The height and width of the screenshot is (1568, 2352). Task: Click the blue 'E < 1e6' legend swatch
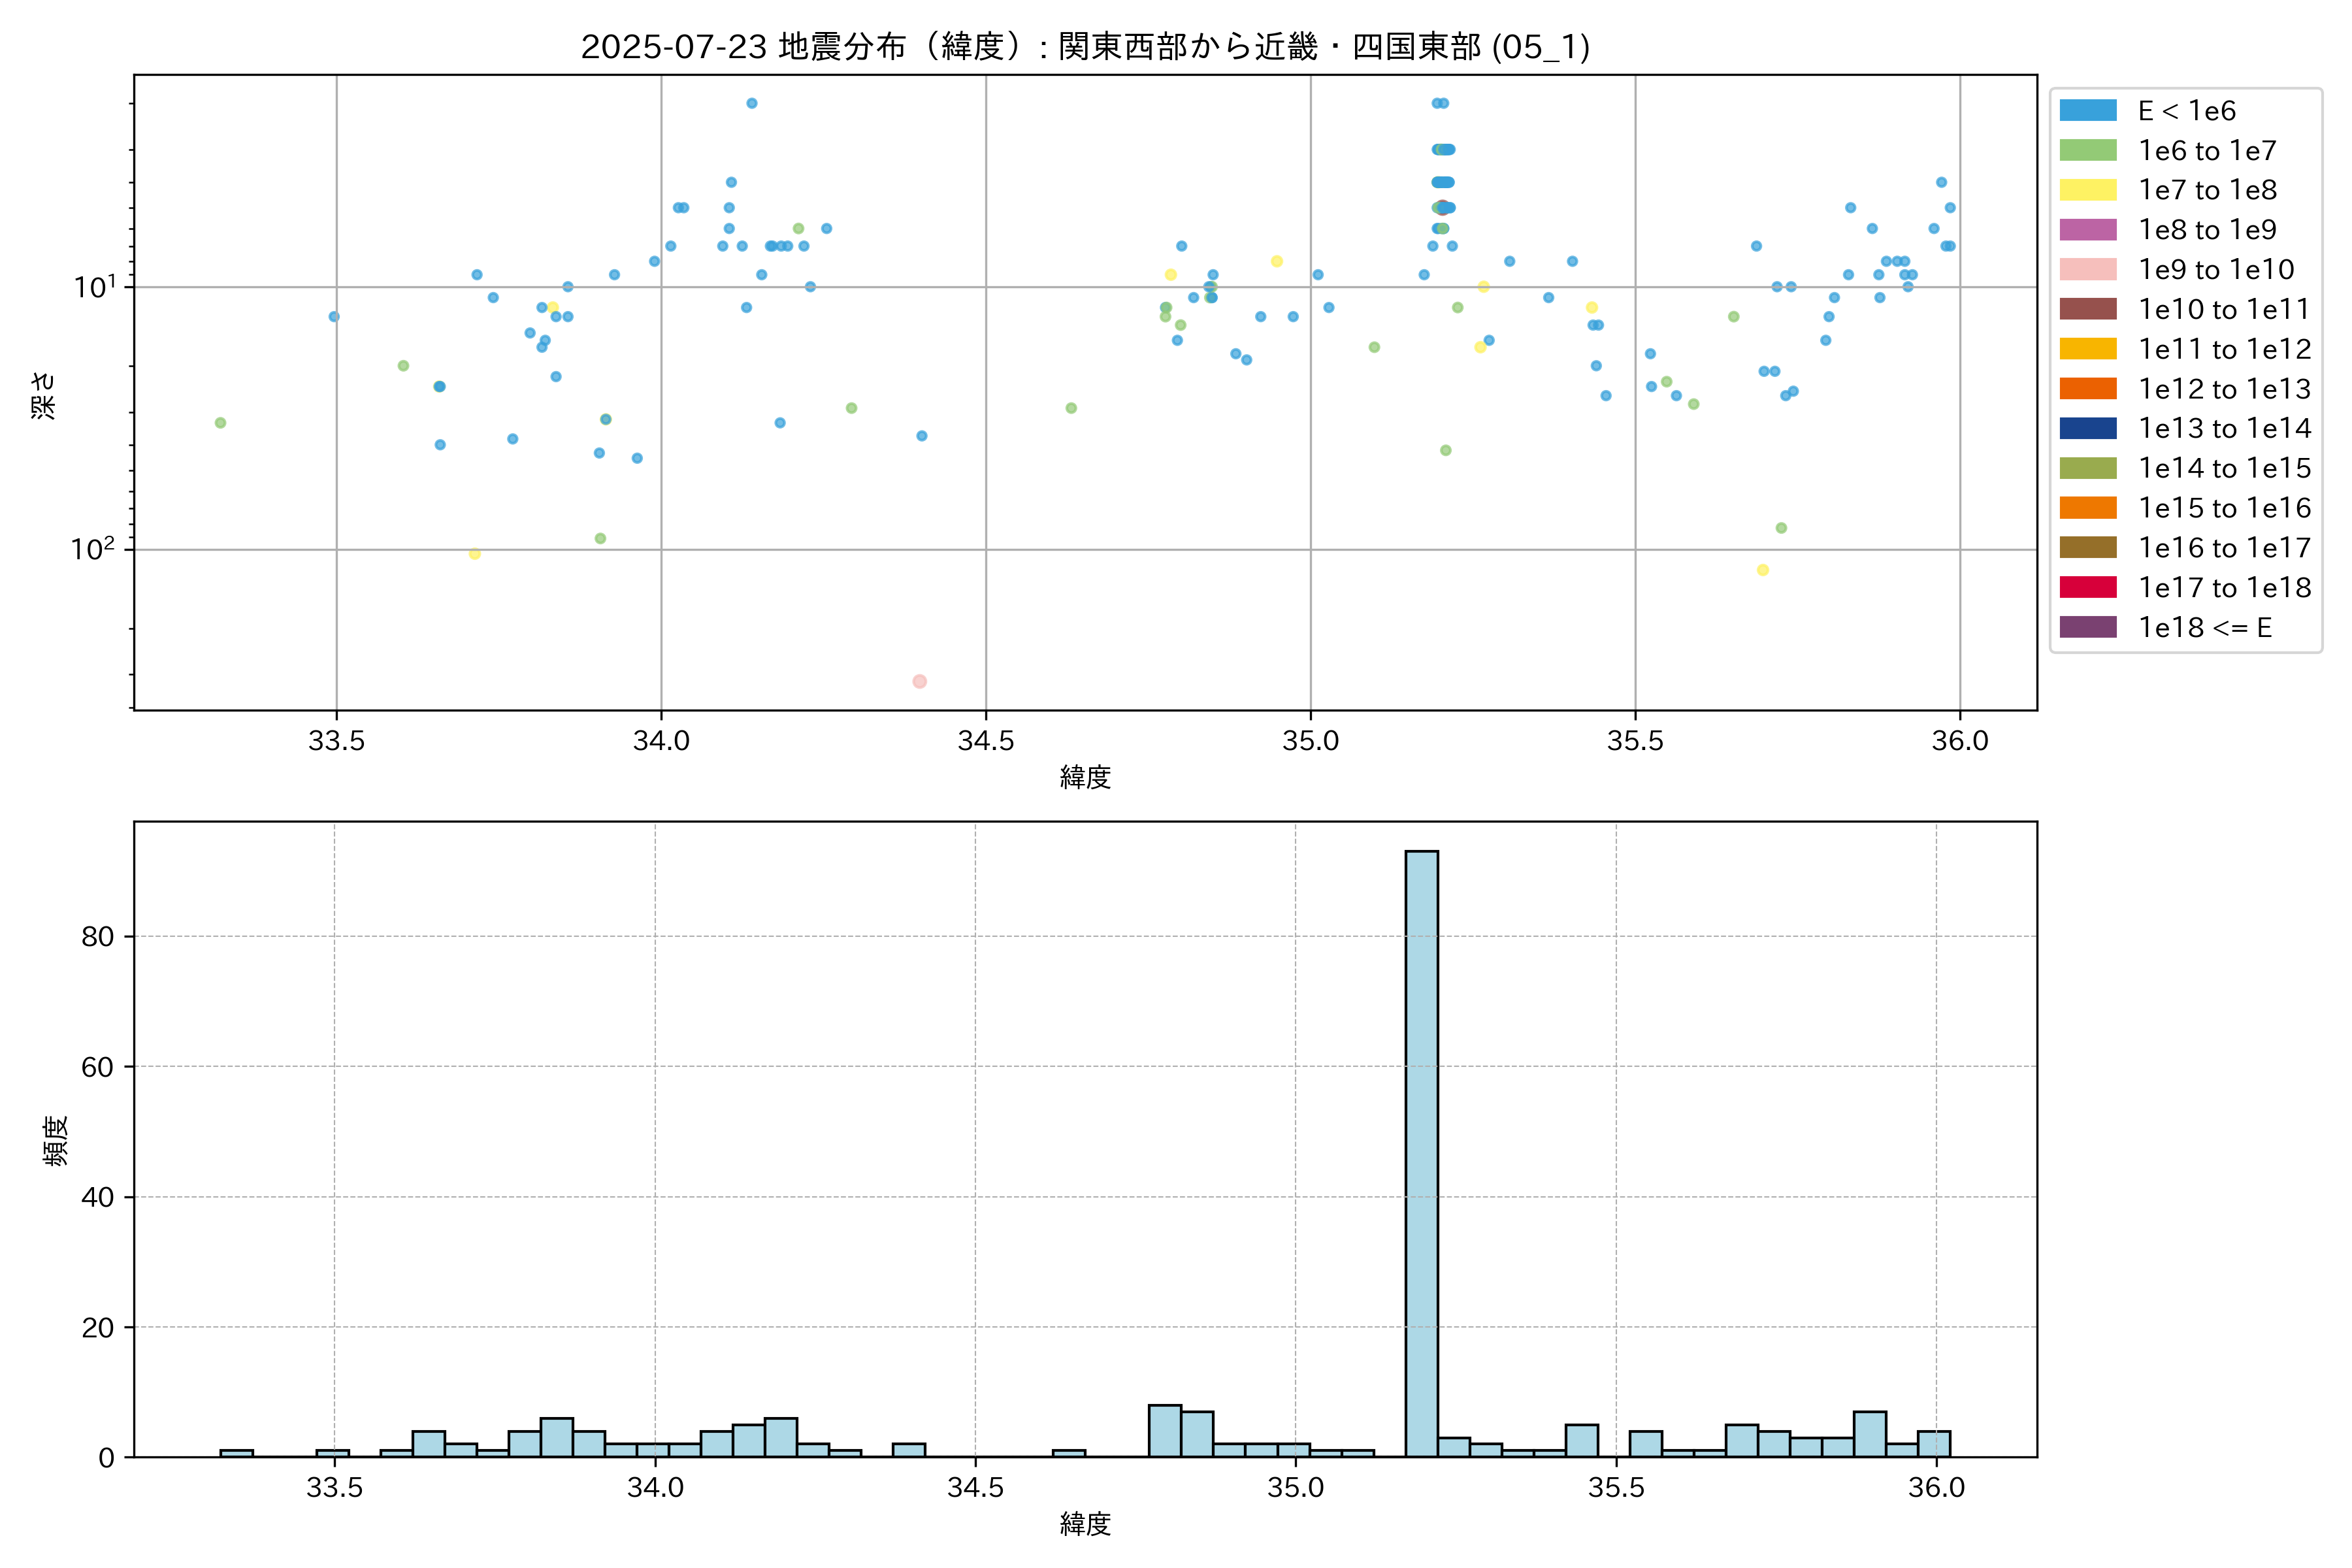point(2087,111)
